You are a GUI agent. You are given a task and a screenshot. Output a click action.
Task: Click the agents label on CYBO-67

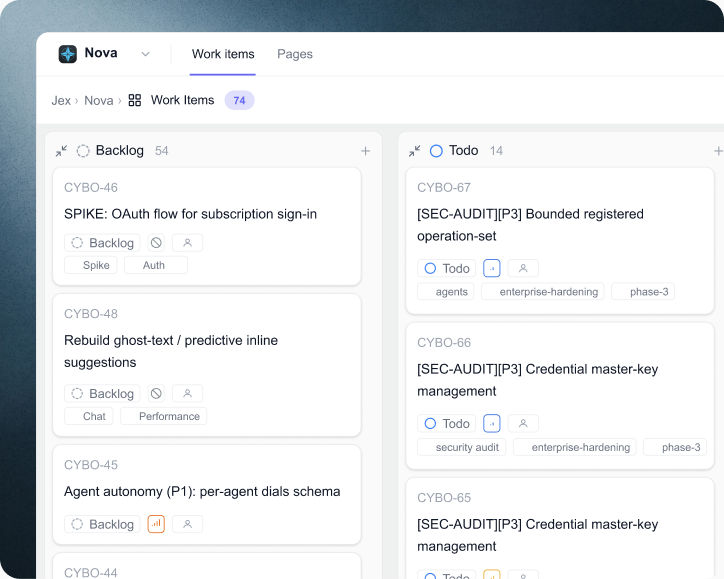click(x=446, y=291)
